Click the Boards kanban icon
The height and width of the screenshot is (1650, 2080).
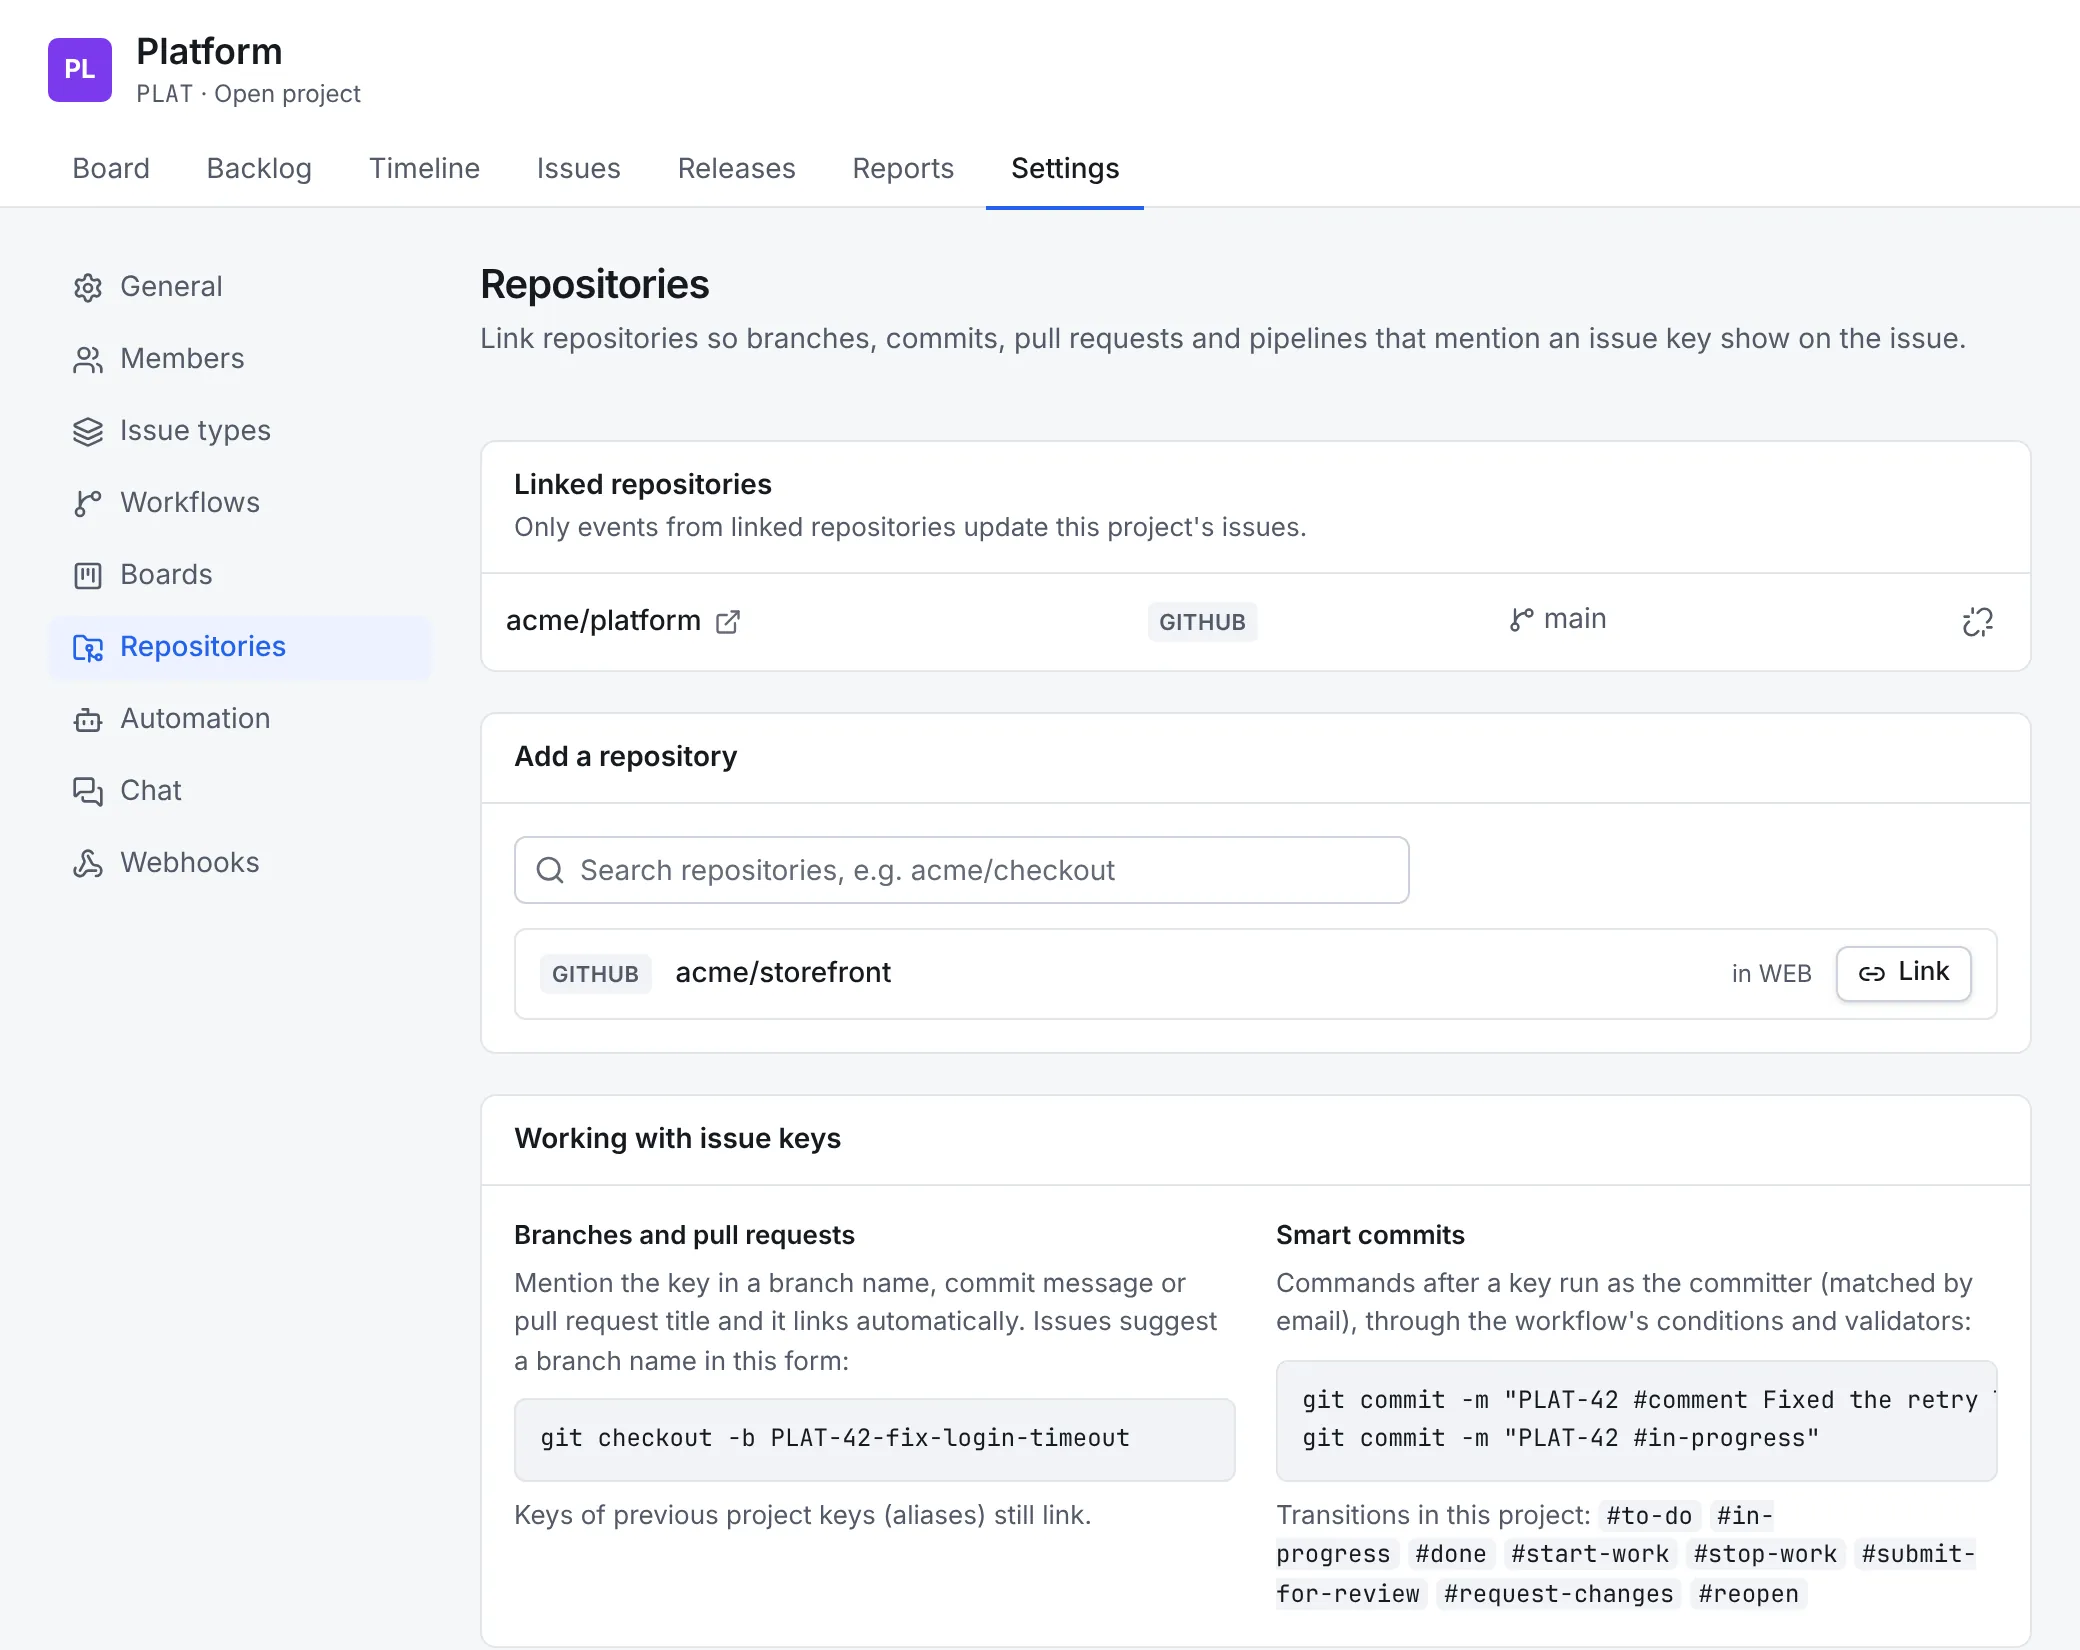88,576
